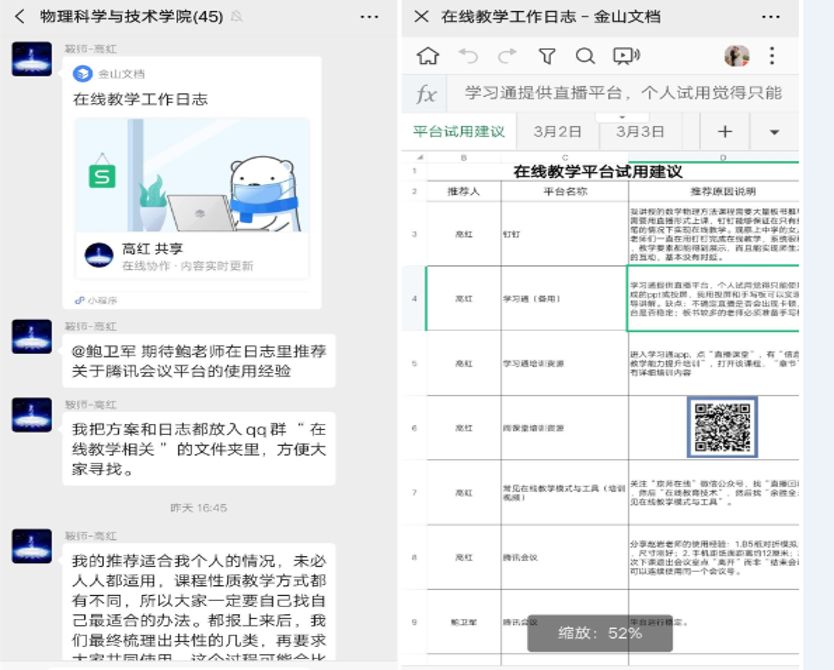Open the user avatar profile
This screenshot has height=670, width=834.
point(737,56)
